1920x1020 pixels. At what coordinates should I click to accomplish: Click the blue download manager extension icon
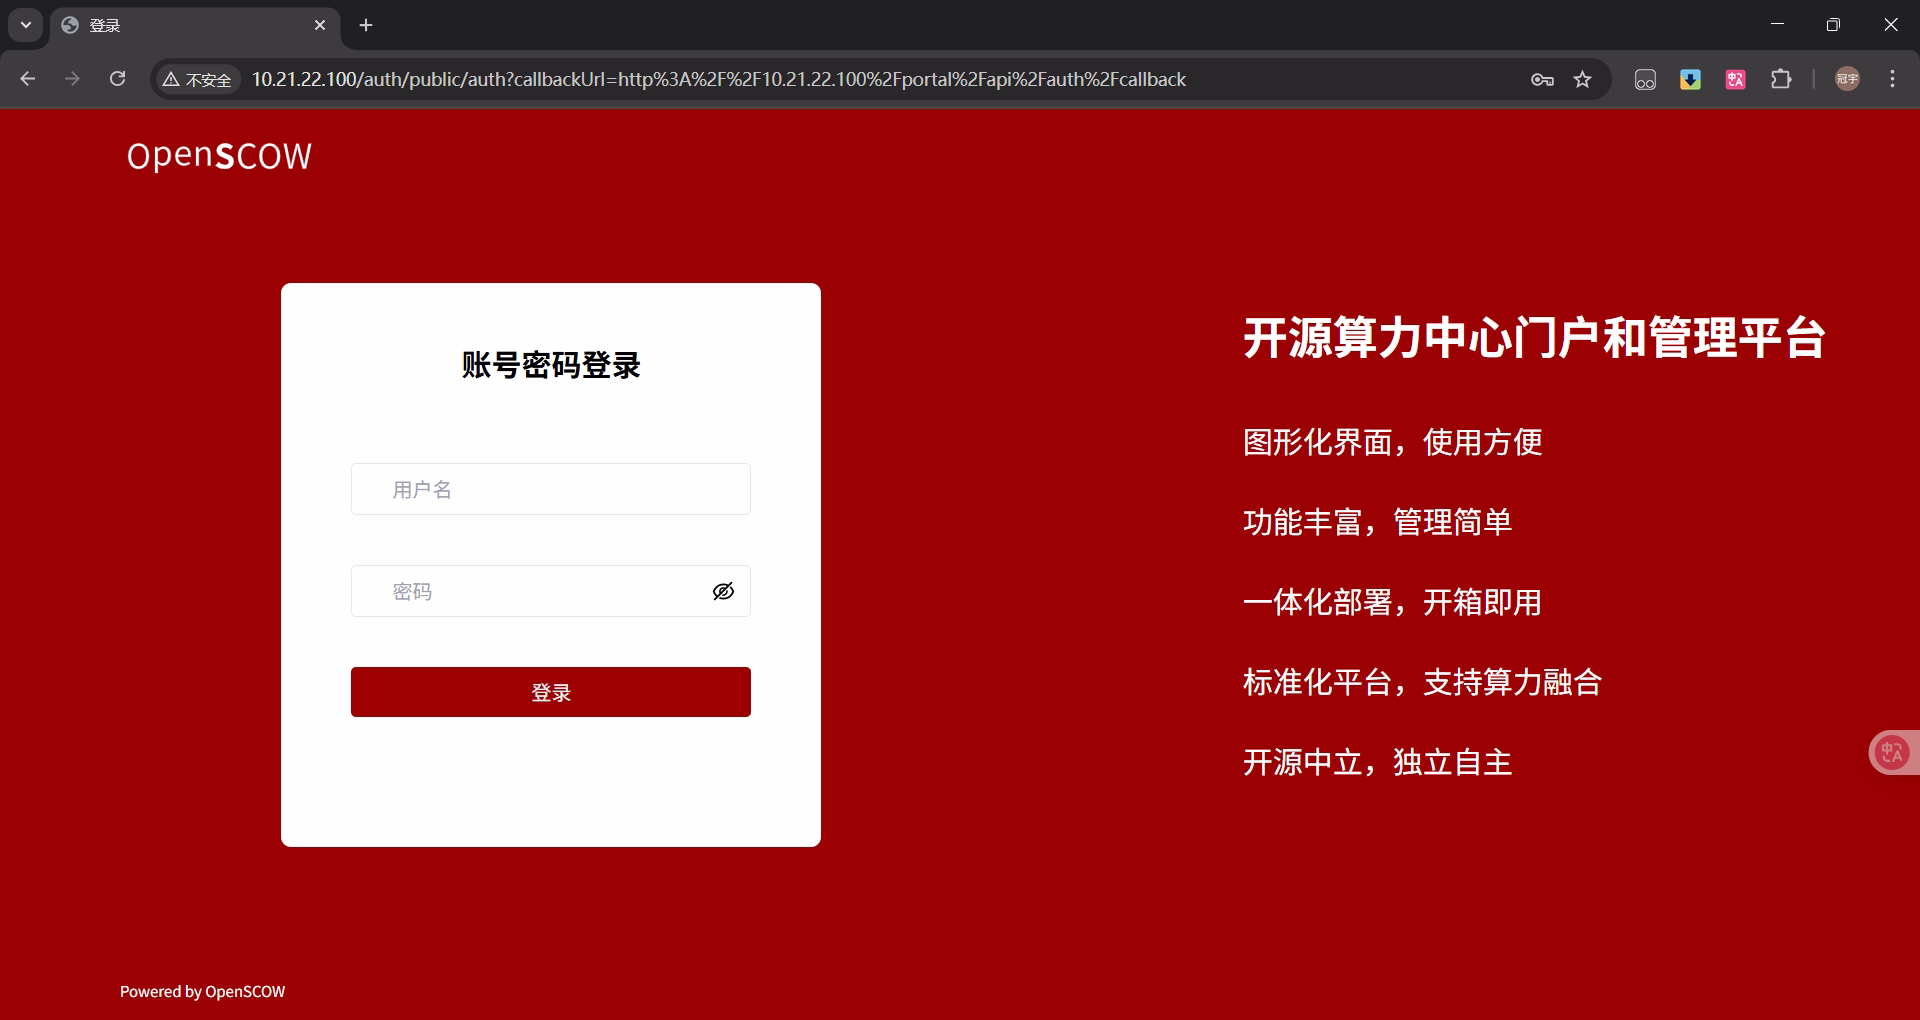[1690, 79]
